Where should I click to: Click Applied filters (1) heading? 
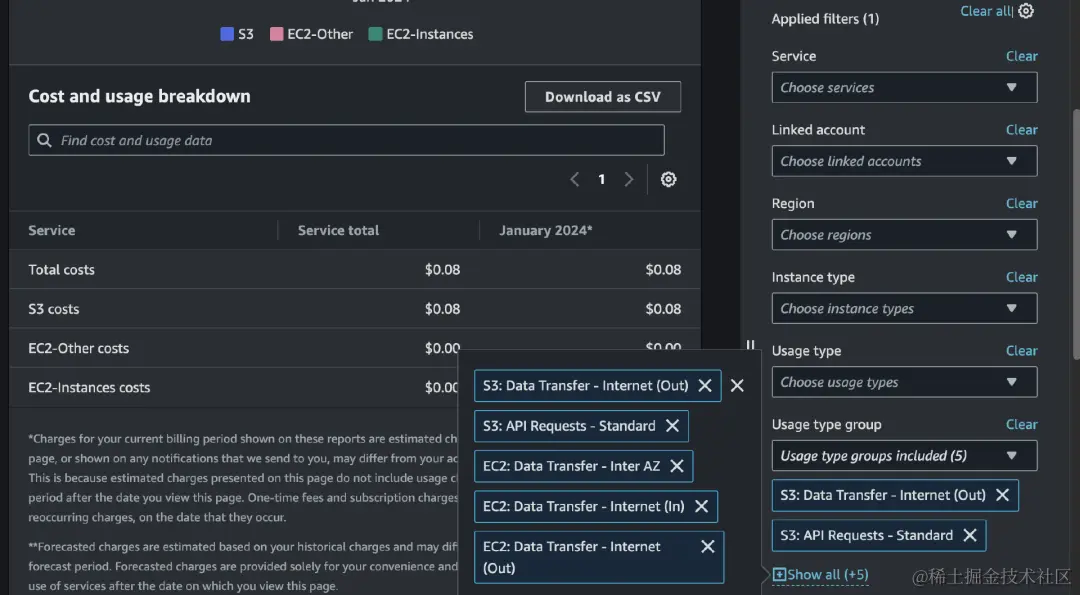pos(825,19)
